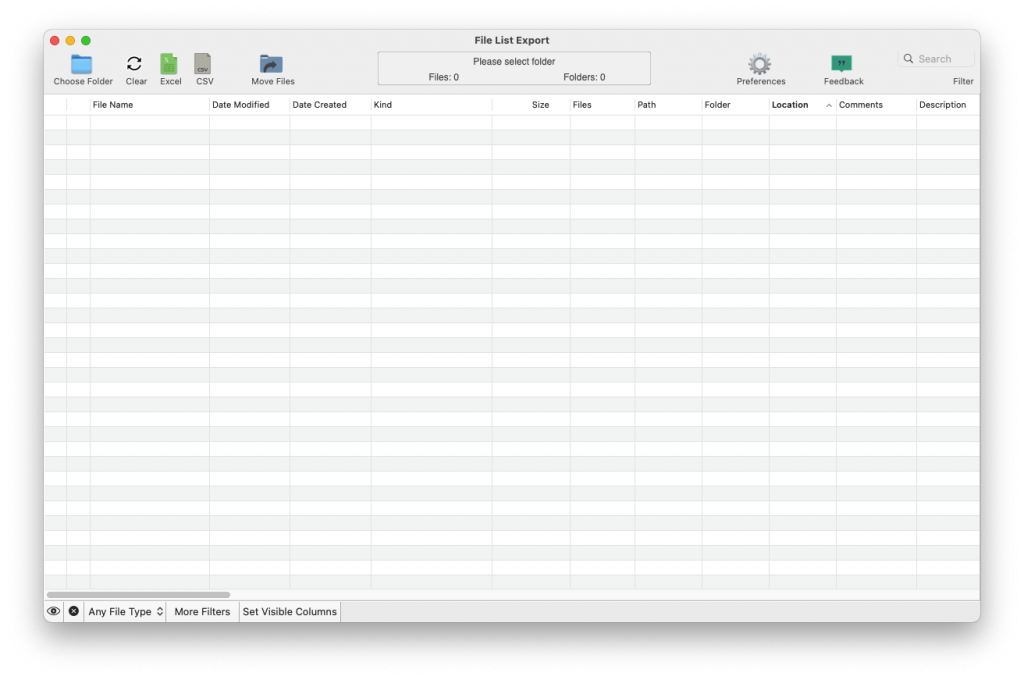
Task: Click the 'Files: 0' counter
Action: click(443, 77)
